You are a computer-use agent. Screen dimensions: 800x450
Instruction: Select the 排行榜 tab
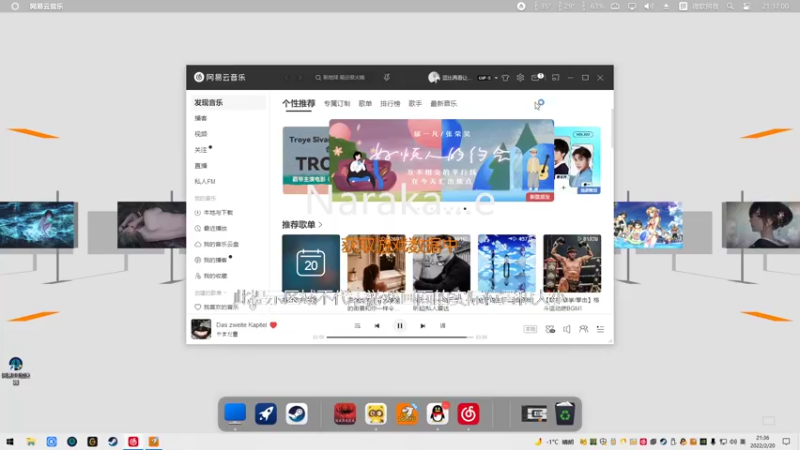(x=390, y=104)
